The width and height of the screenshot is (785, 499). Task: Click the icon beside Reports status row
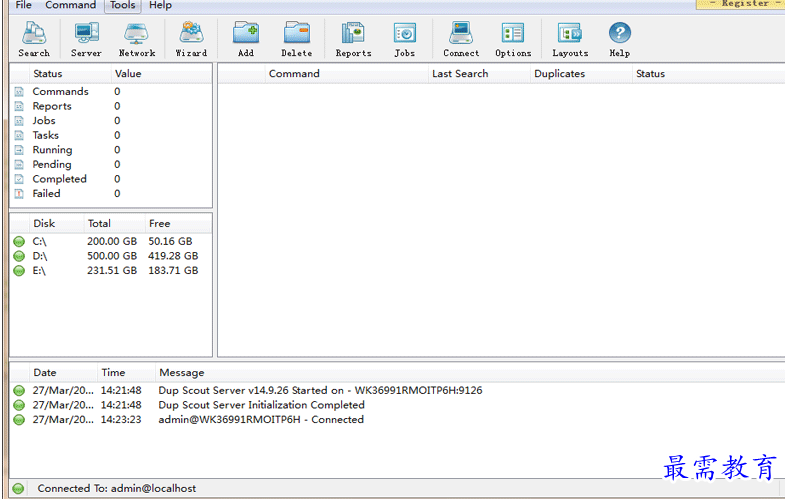(x=19, y=106)
